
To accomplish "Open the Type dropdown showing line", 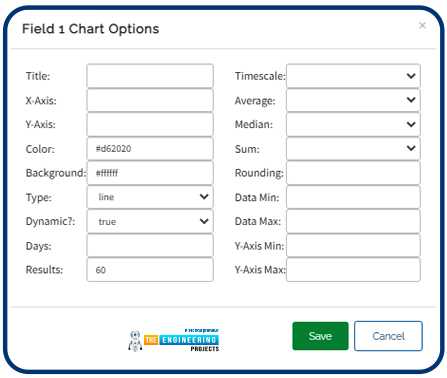I will coord(150,197).
